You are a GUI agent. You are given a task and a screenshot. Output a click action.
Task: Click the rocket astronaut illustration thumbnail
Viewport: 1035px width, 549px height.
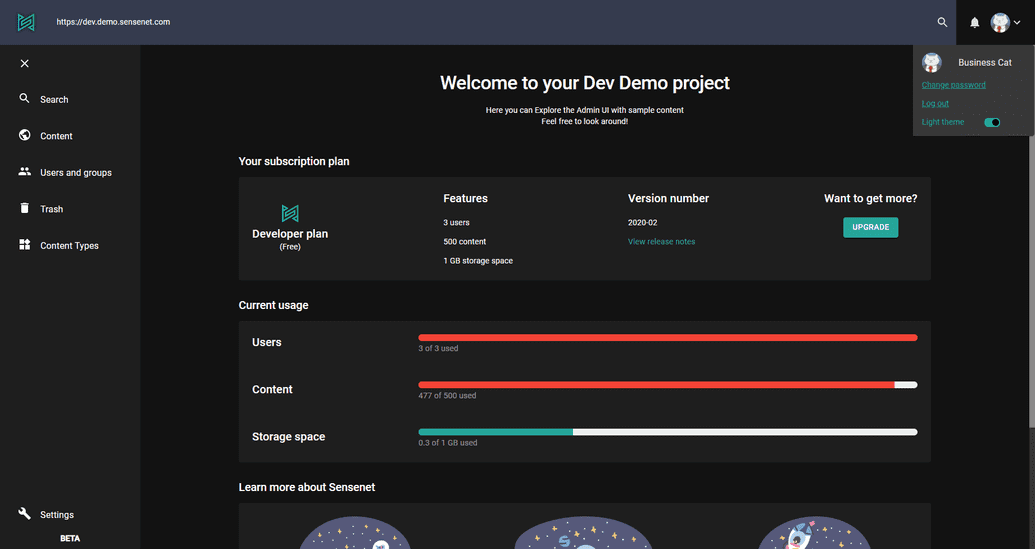pos(814,533)
